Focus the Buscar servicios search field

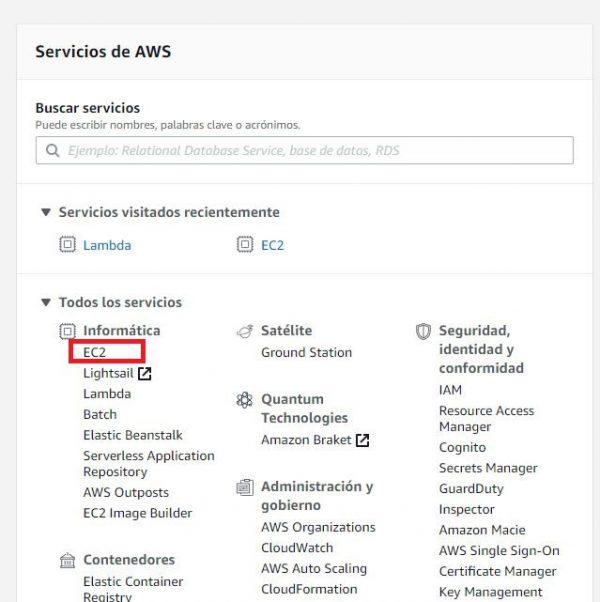click(310, 151)
